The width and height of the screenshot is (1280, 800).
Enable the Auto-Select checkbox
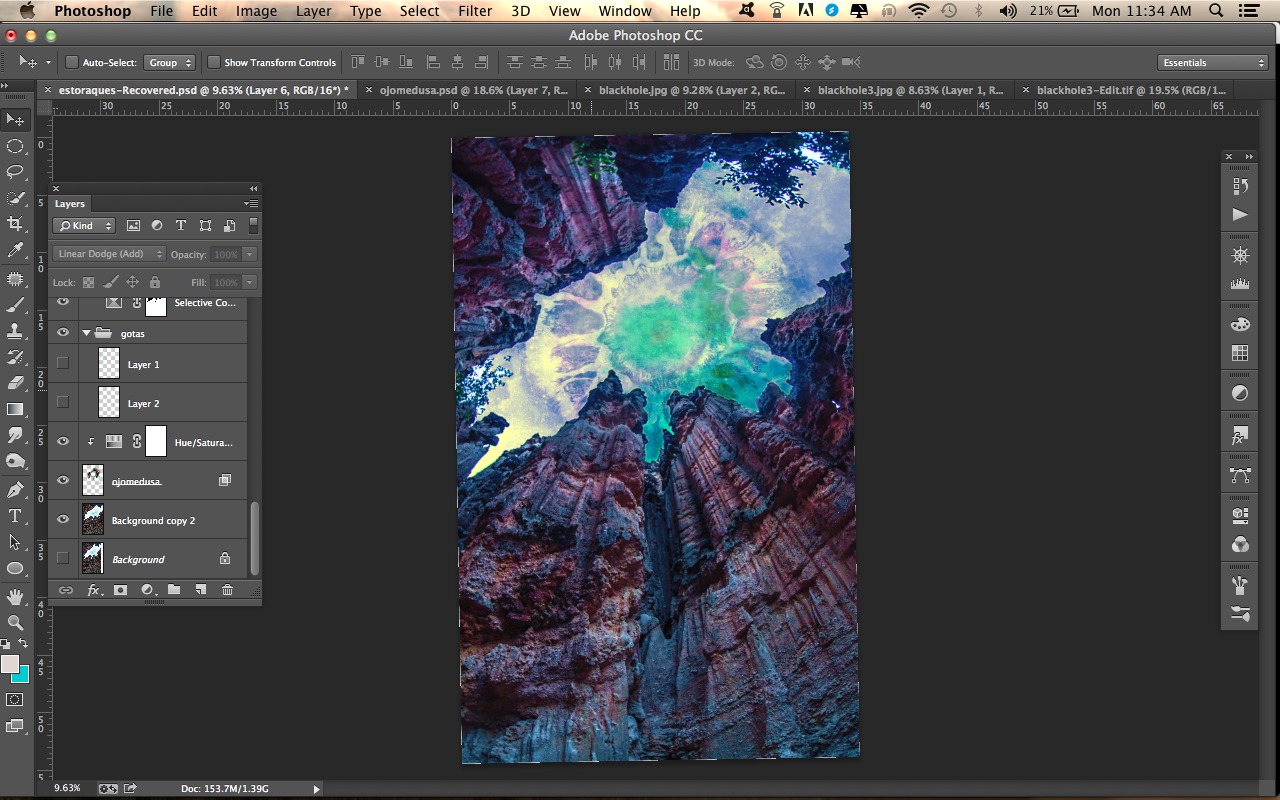[72, 62]
